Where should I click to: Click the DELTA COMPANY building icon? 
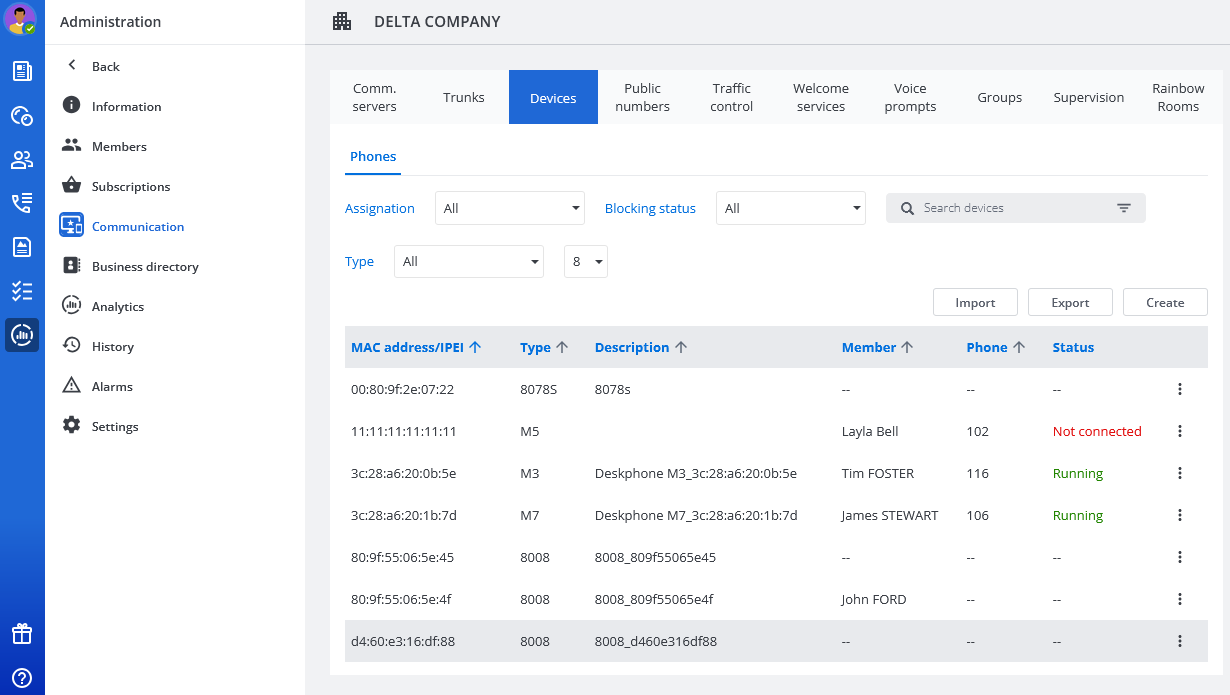pyautogui.click(x=342, y=21)
